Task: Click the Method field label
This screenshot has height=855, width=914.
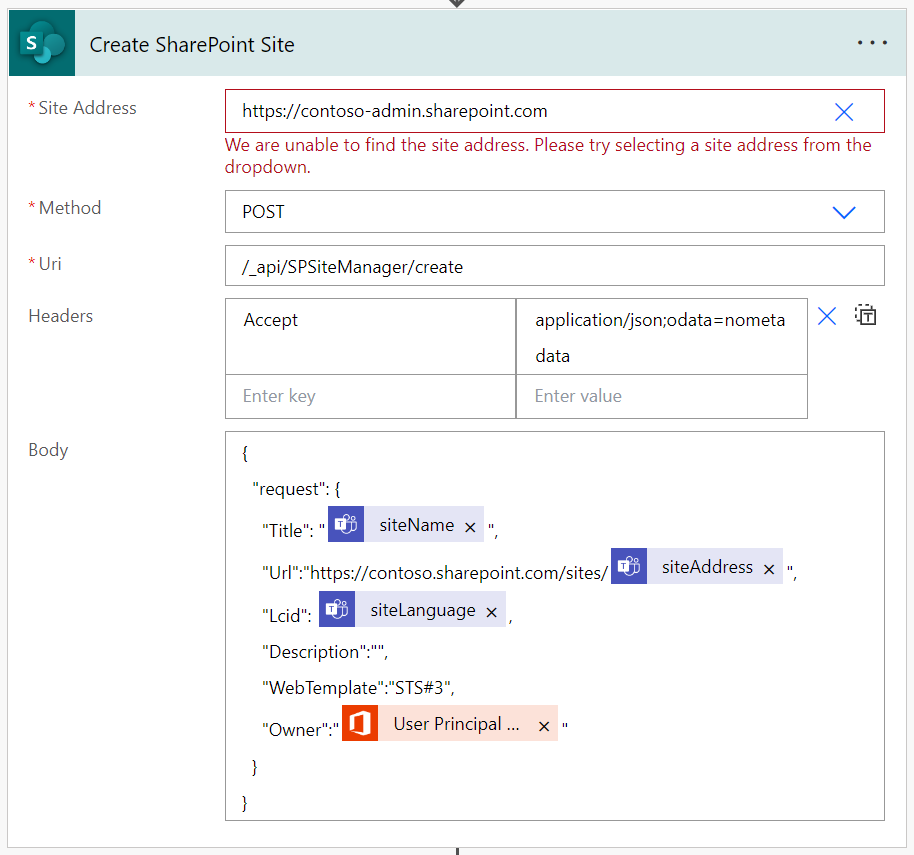Action: [x=69, y=208]
